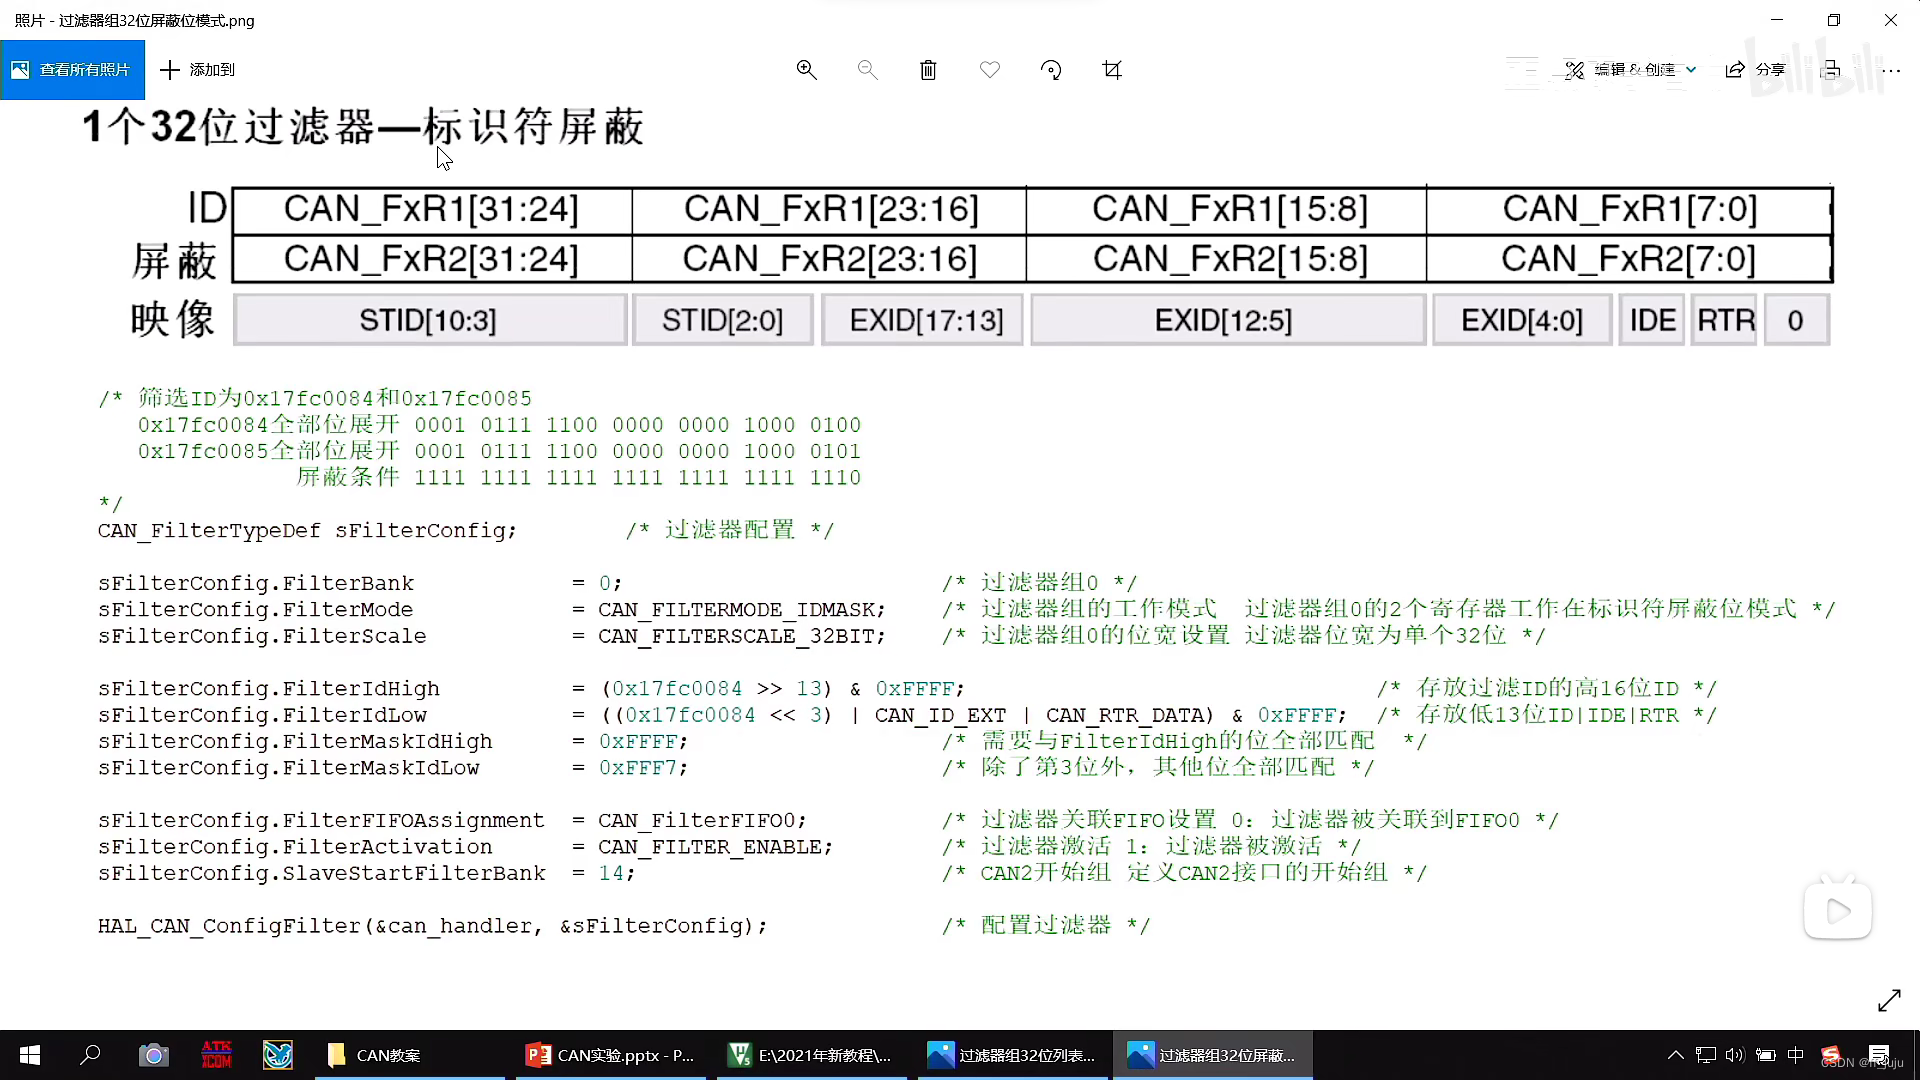Image resolution: width=1920 pixels, height=1080 pixels.
Task: Open network status tray icon
Action: click(1706, 1055)
